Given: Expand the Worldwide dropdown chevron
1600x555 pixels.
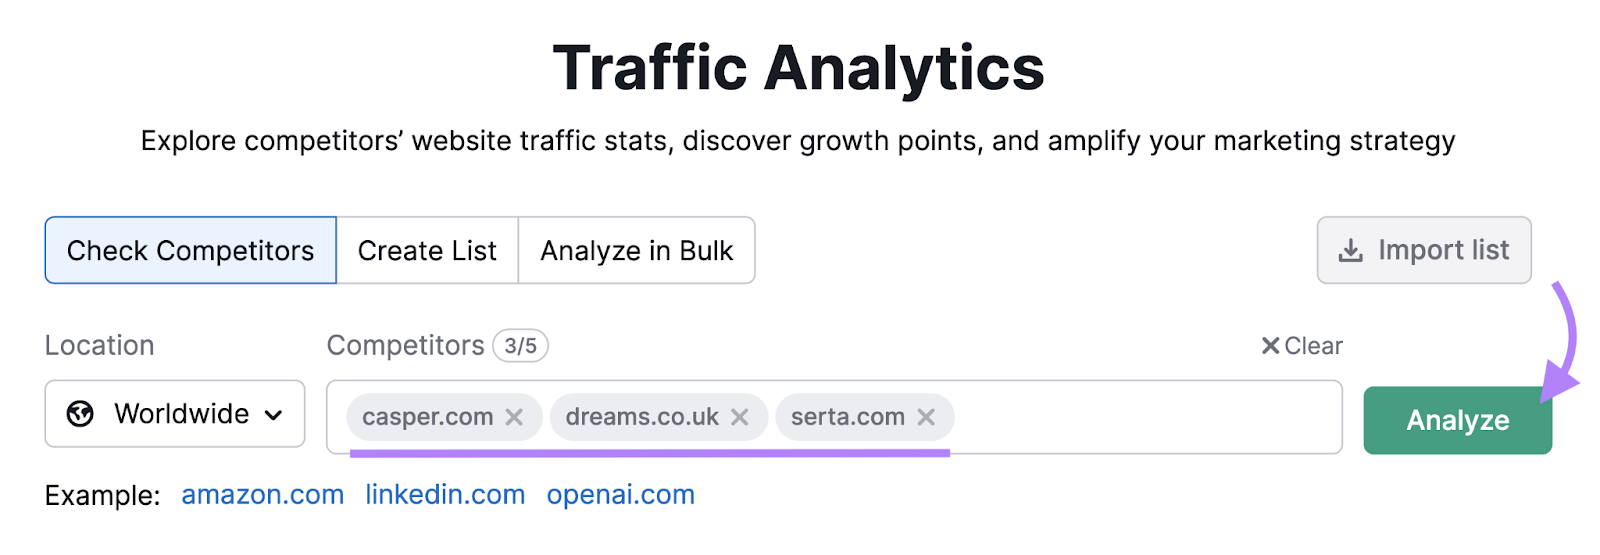Looking at the screenshot, I should point(274,415).
